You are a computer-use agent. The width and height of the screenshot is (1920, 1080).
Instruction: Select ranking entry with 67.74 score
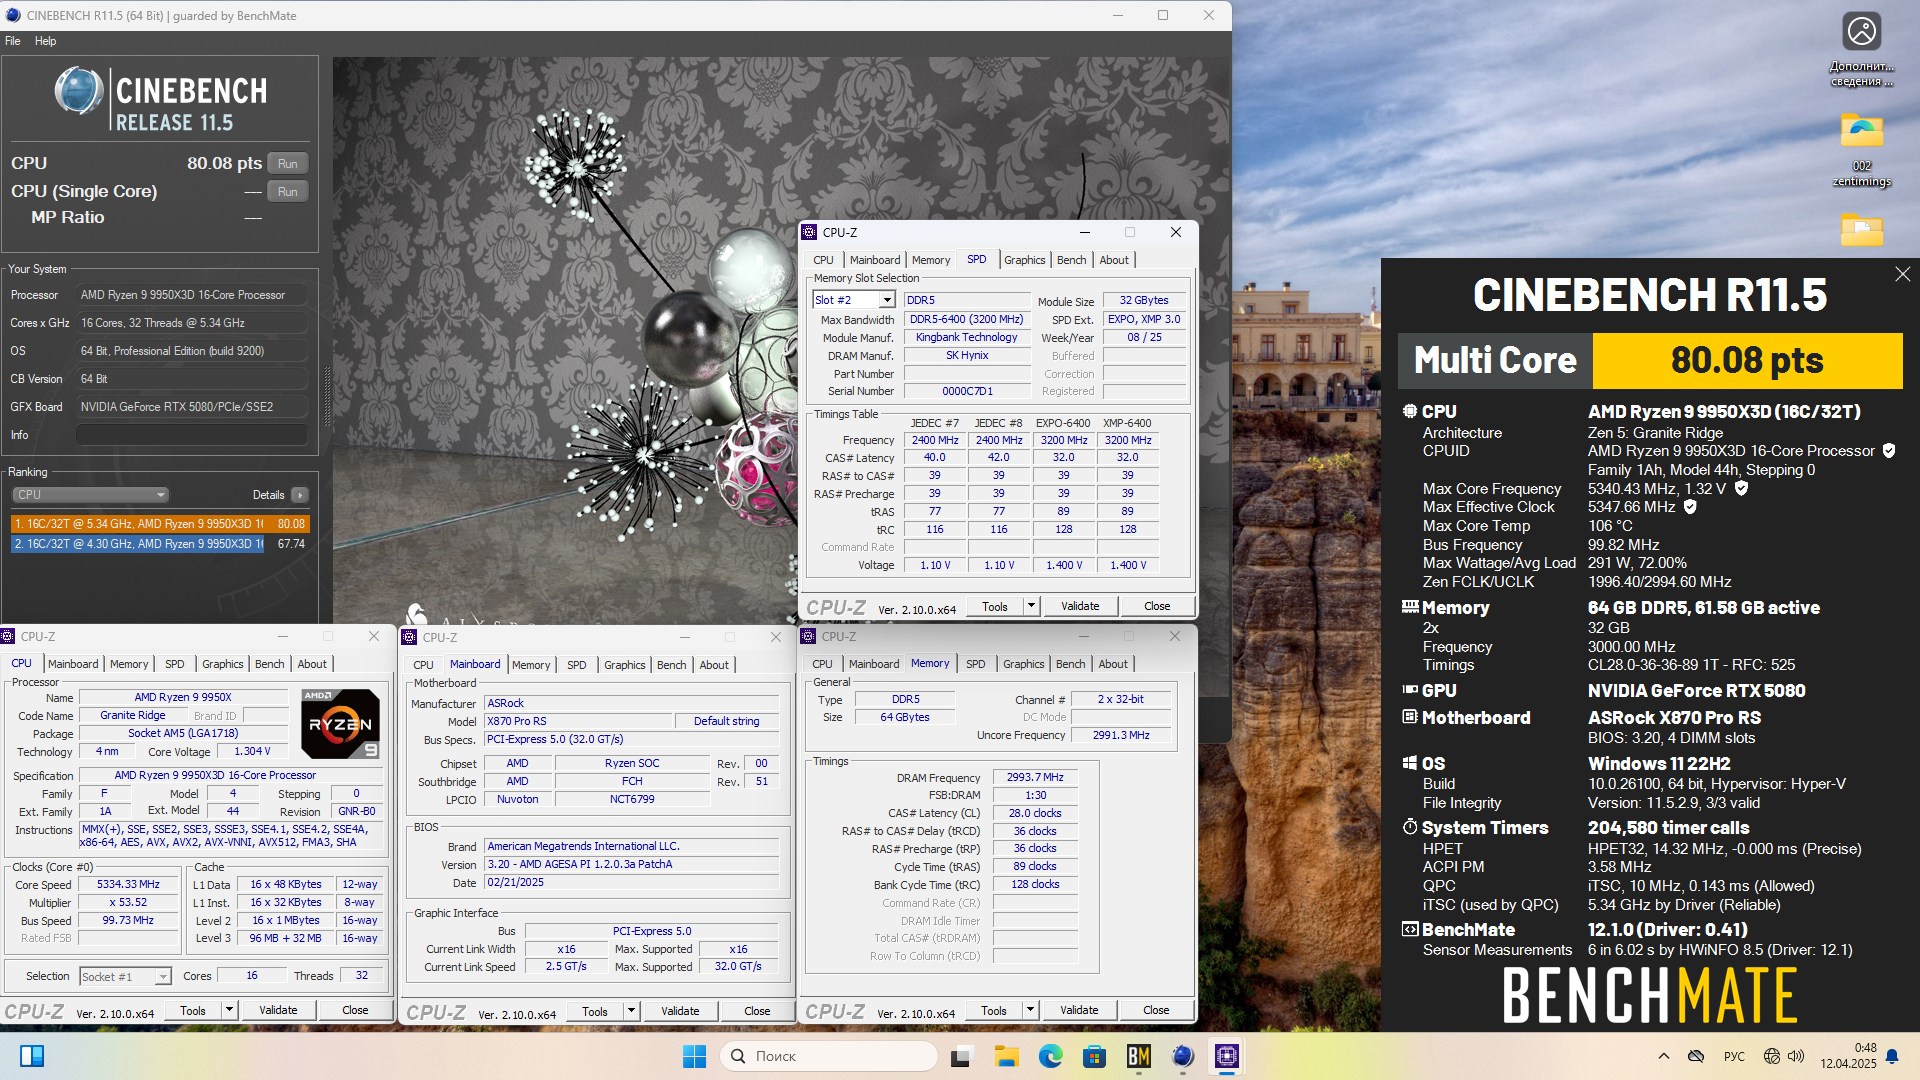pos(160,544)
